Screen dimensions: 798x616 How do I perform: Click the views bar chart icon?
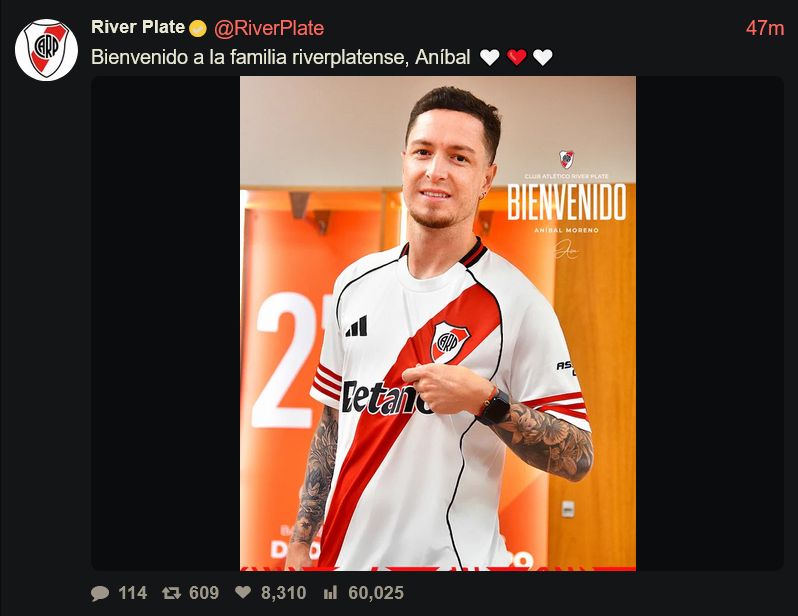tap(330, 592)
